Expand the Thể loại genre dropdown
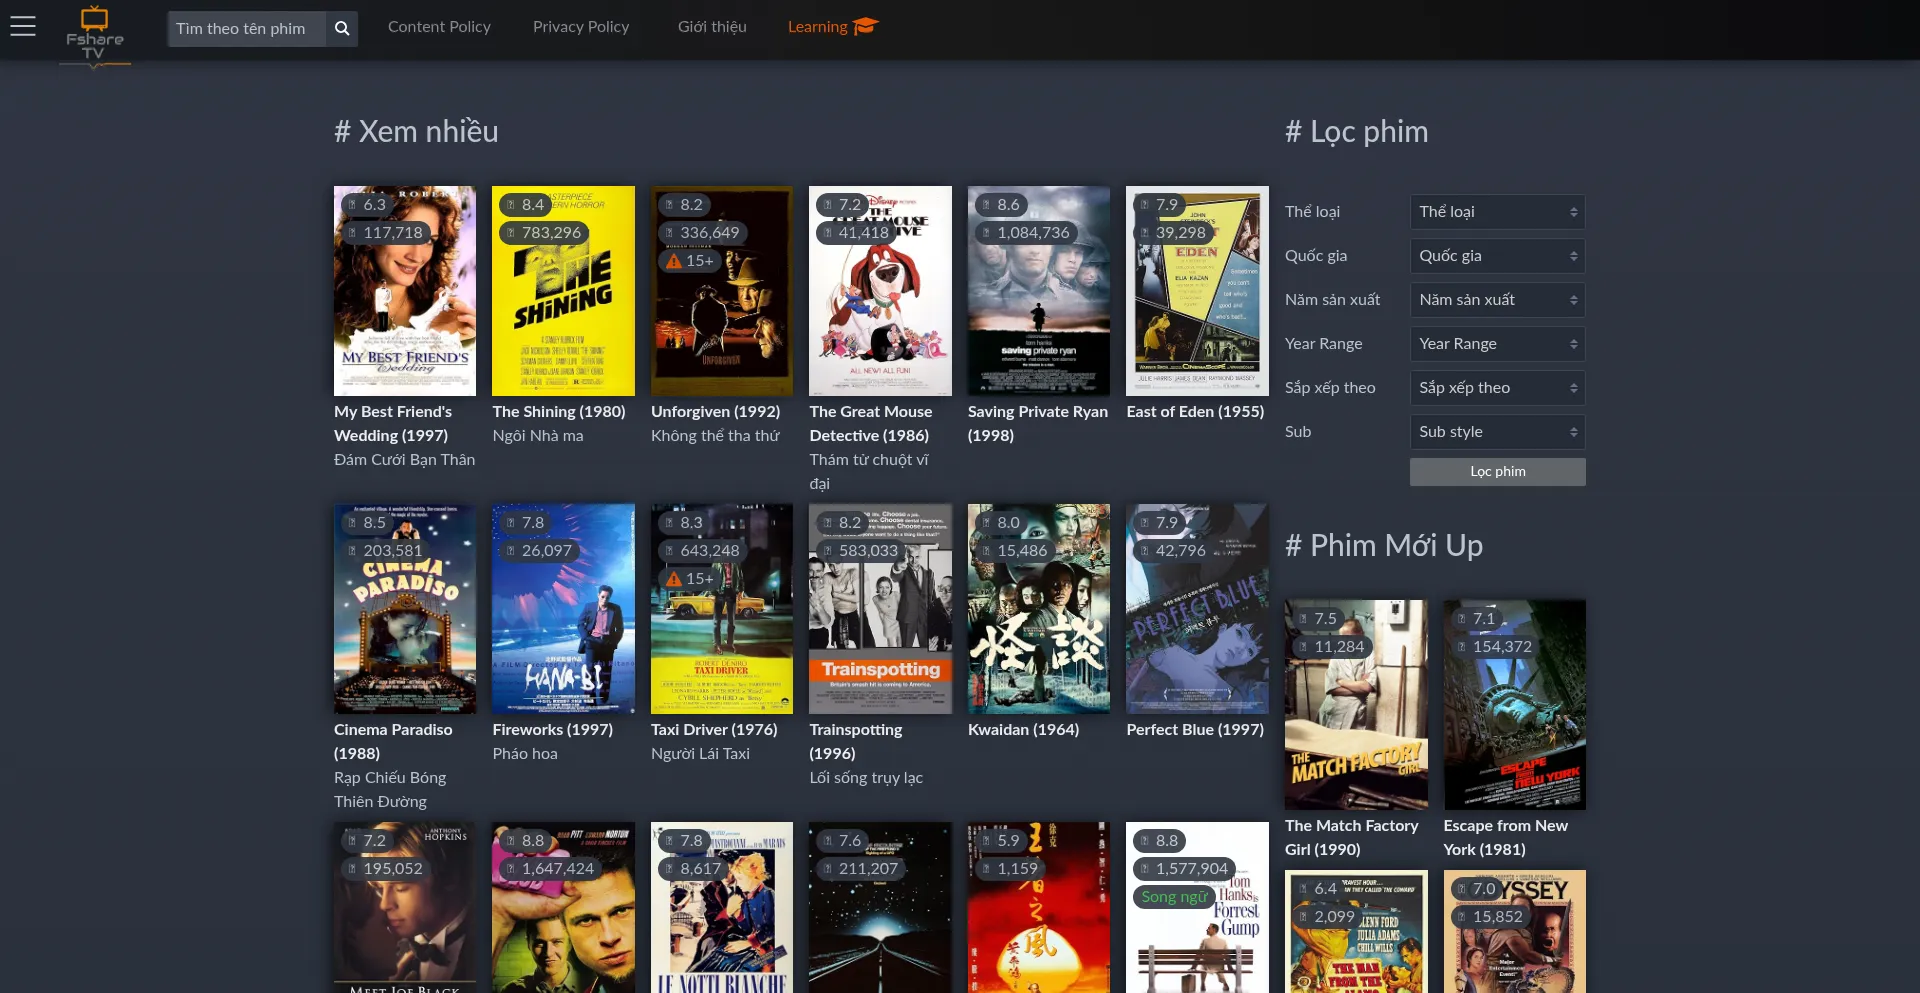The height and width of the screenshot is (993, 1920). 1497,212
